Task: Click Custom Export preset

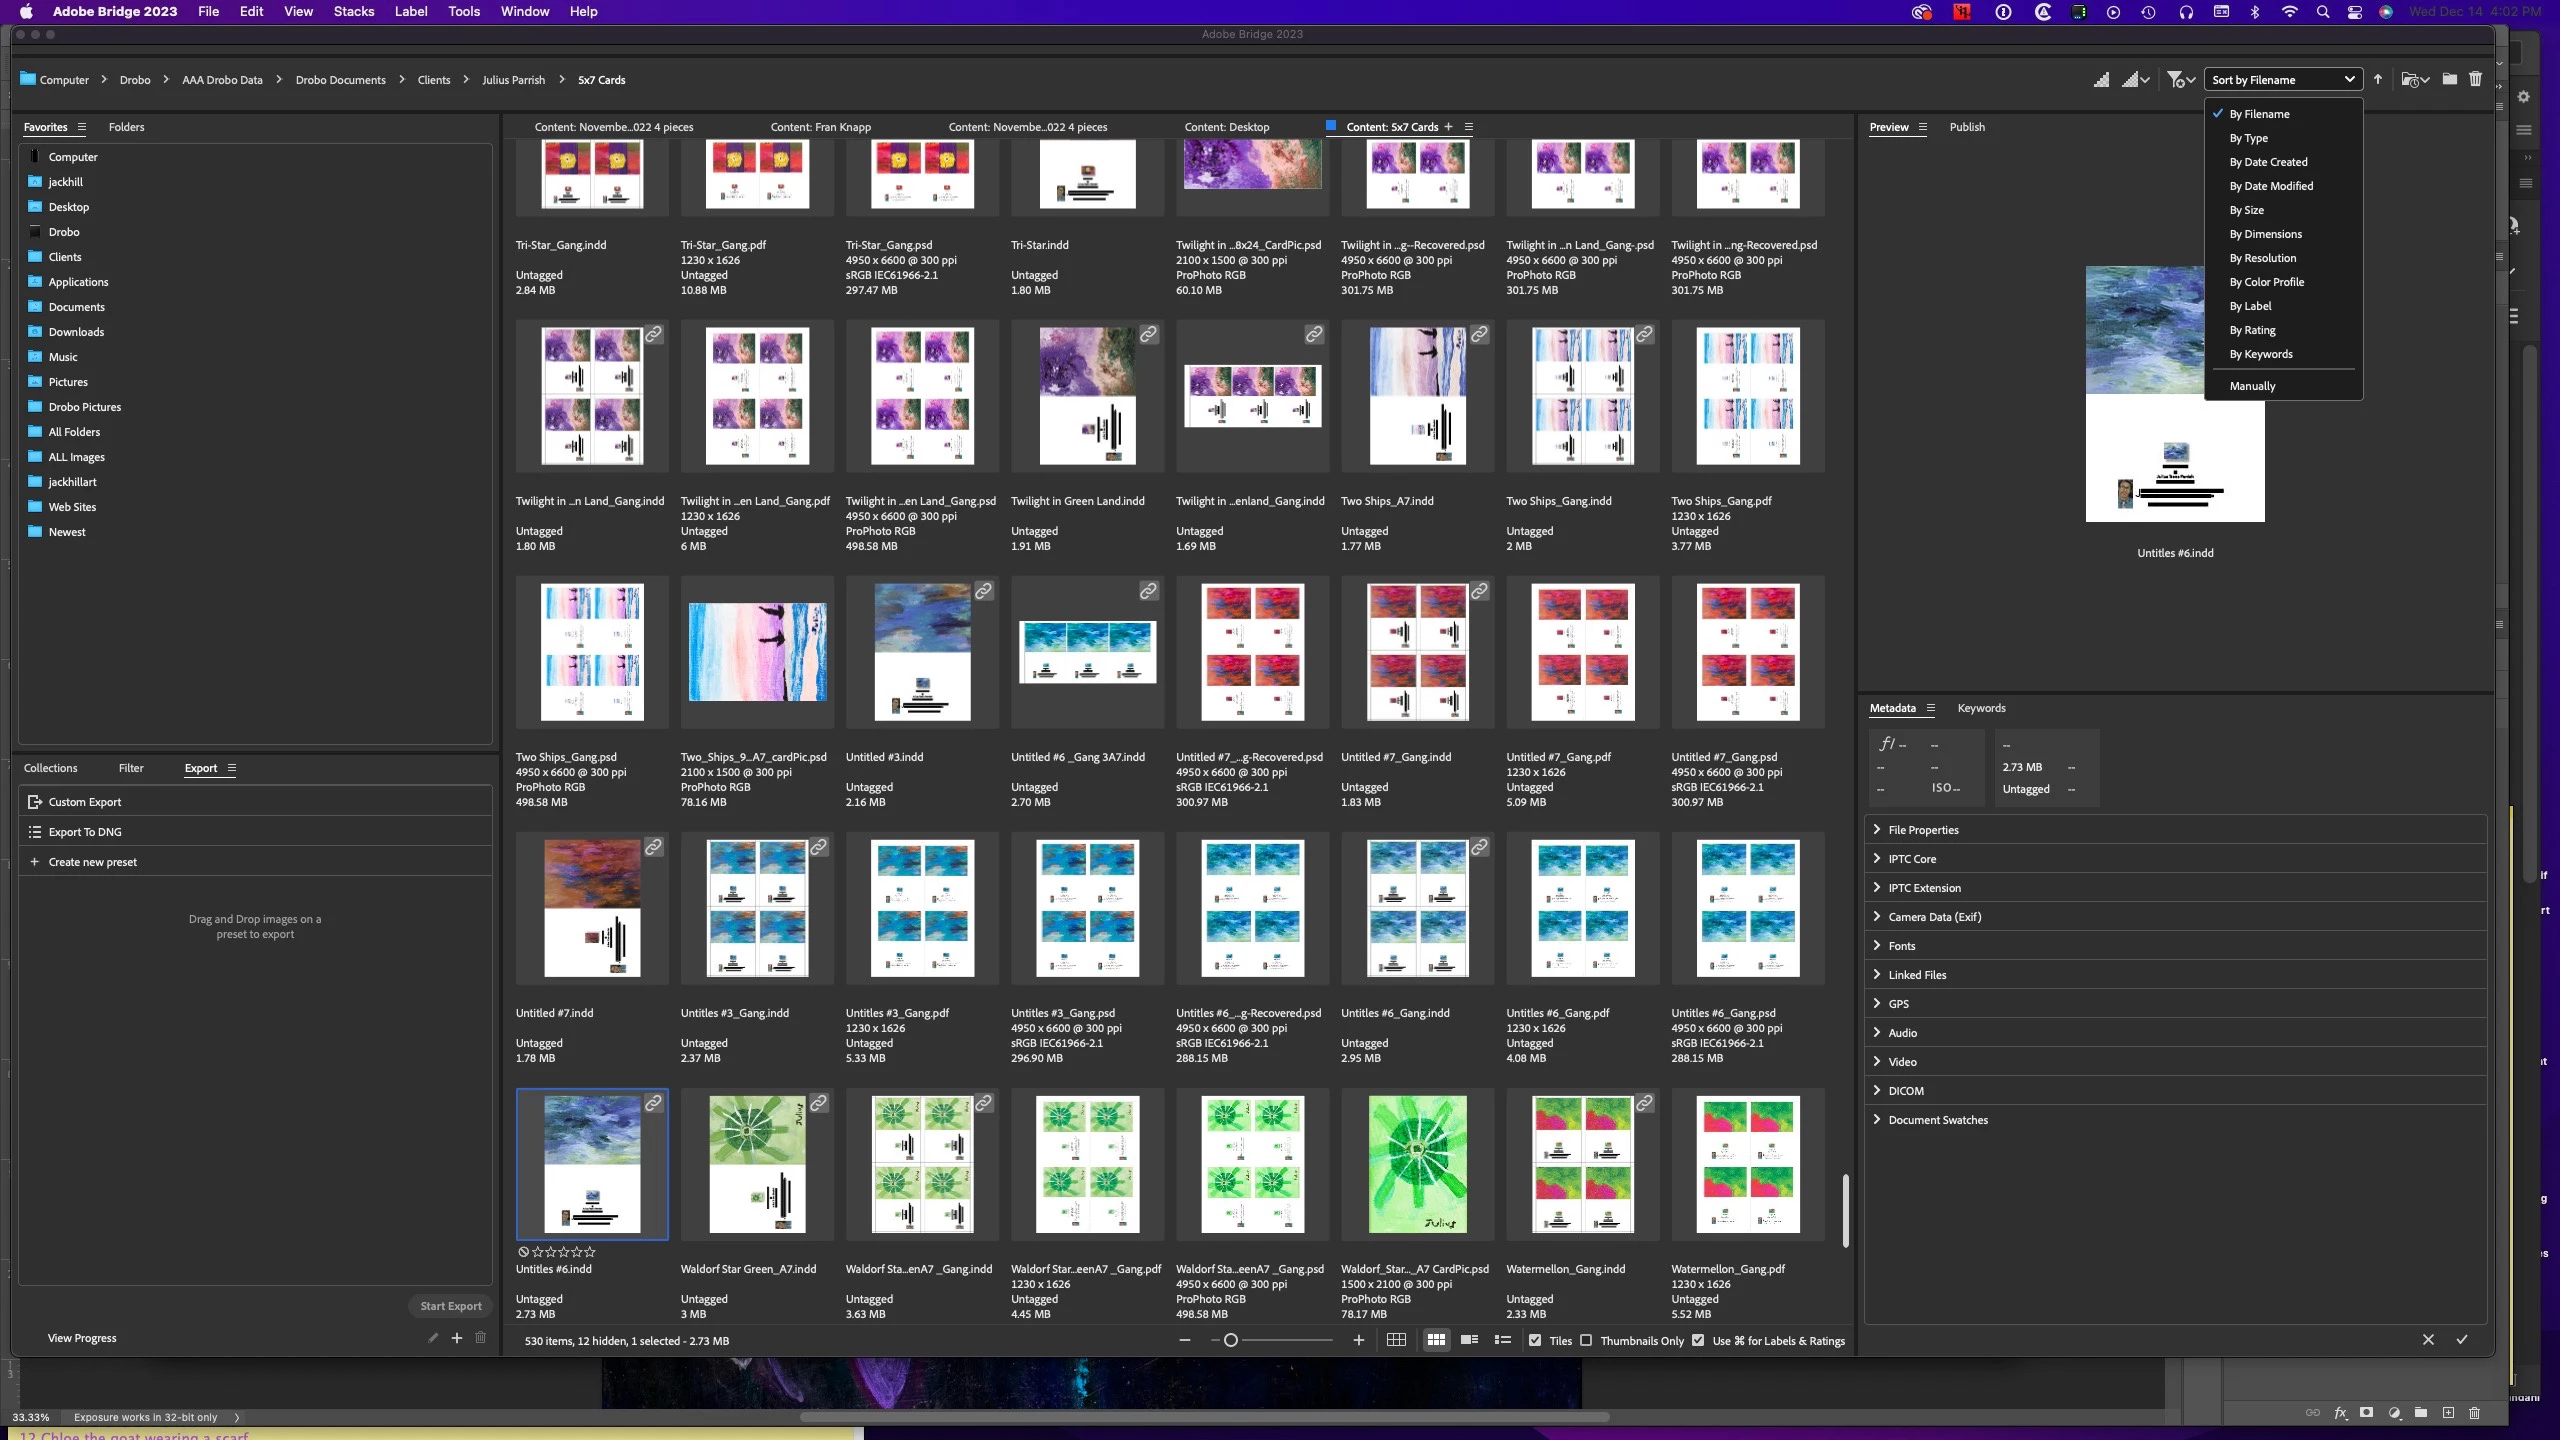Action: tap(85, 802)
